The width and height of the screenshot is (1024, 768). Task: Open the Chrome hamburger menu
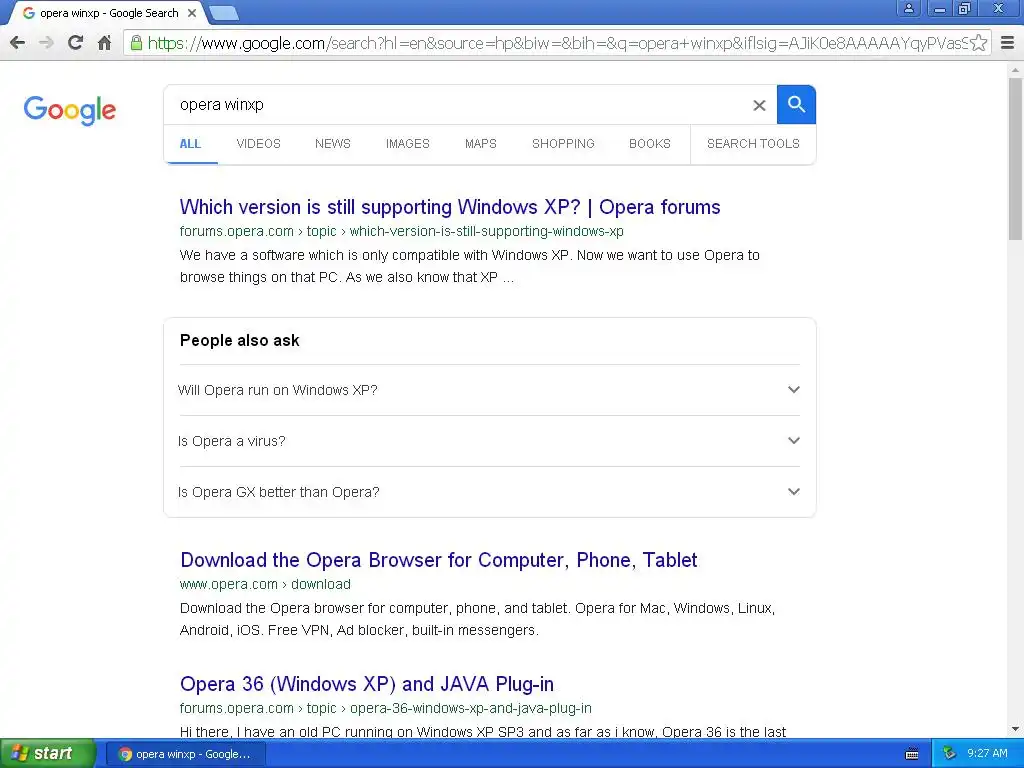(1008, 43)
